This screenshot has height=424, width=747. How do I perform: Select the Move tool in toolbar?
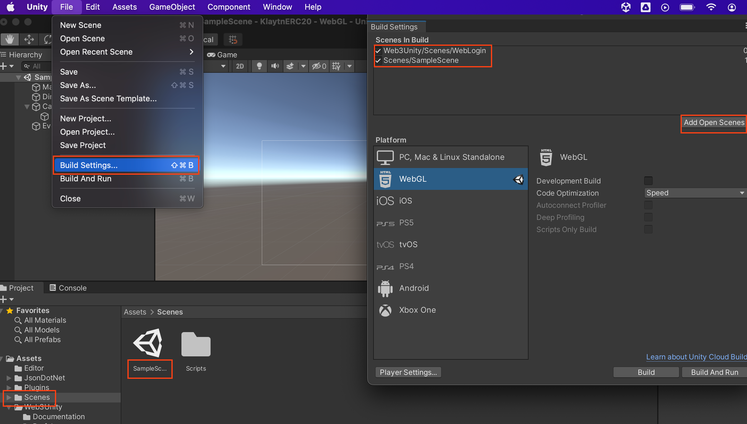[x=29, y=40]
